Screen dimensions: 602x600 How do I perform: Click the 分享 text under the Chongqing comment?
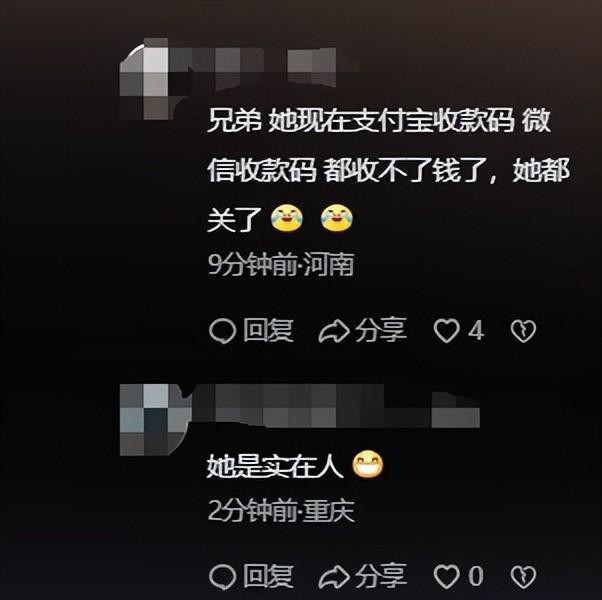(380, 576)
